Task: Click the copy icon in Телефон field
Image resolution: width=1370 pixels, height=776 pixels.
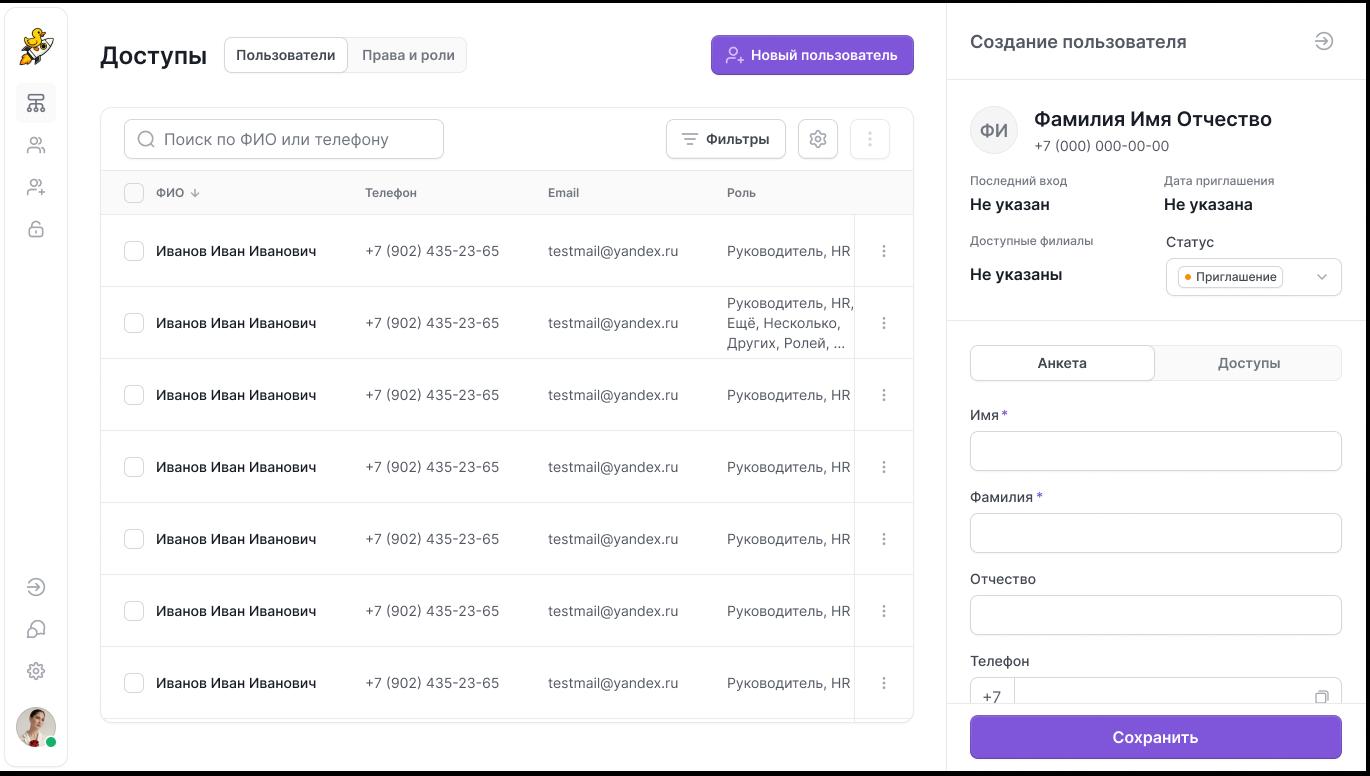Action: click(1322, 696)
